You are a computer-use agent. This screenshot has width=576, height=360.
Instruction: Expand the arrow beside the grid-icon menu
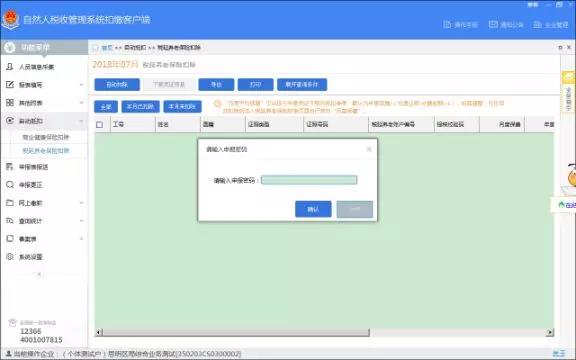(x=81, y=103)
